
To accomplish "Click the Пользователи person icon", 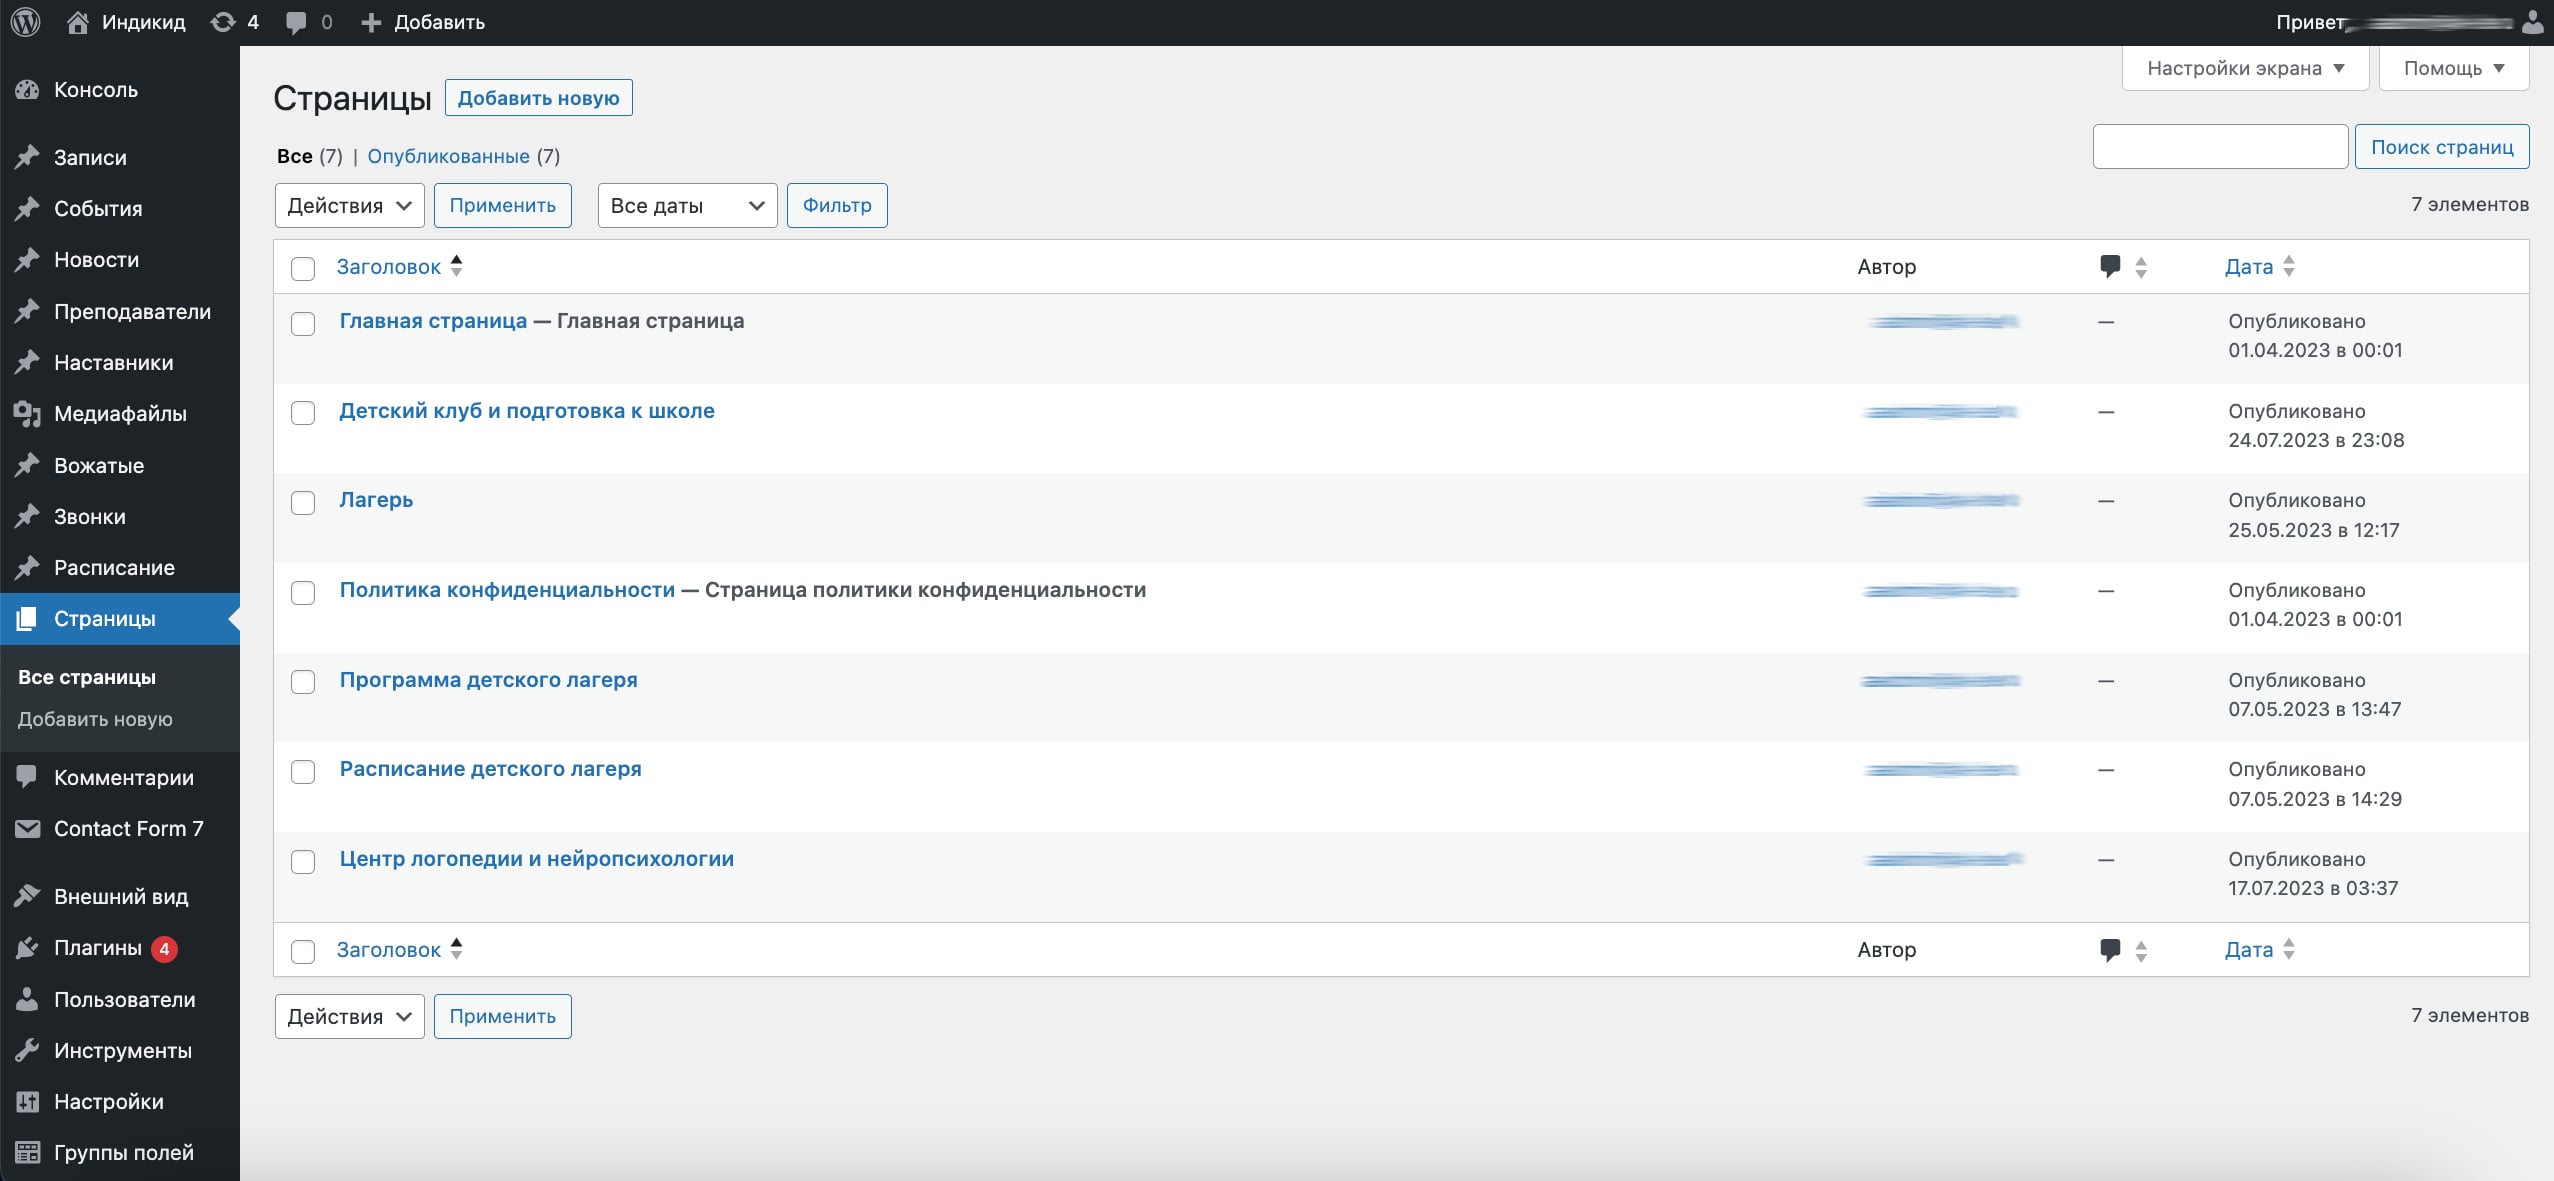I will click(x=27, y=999).
